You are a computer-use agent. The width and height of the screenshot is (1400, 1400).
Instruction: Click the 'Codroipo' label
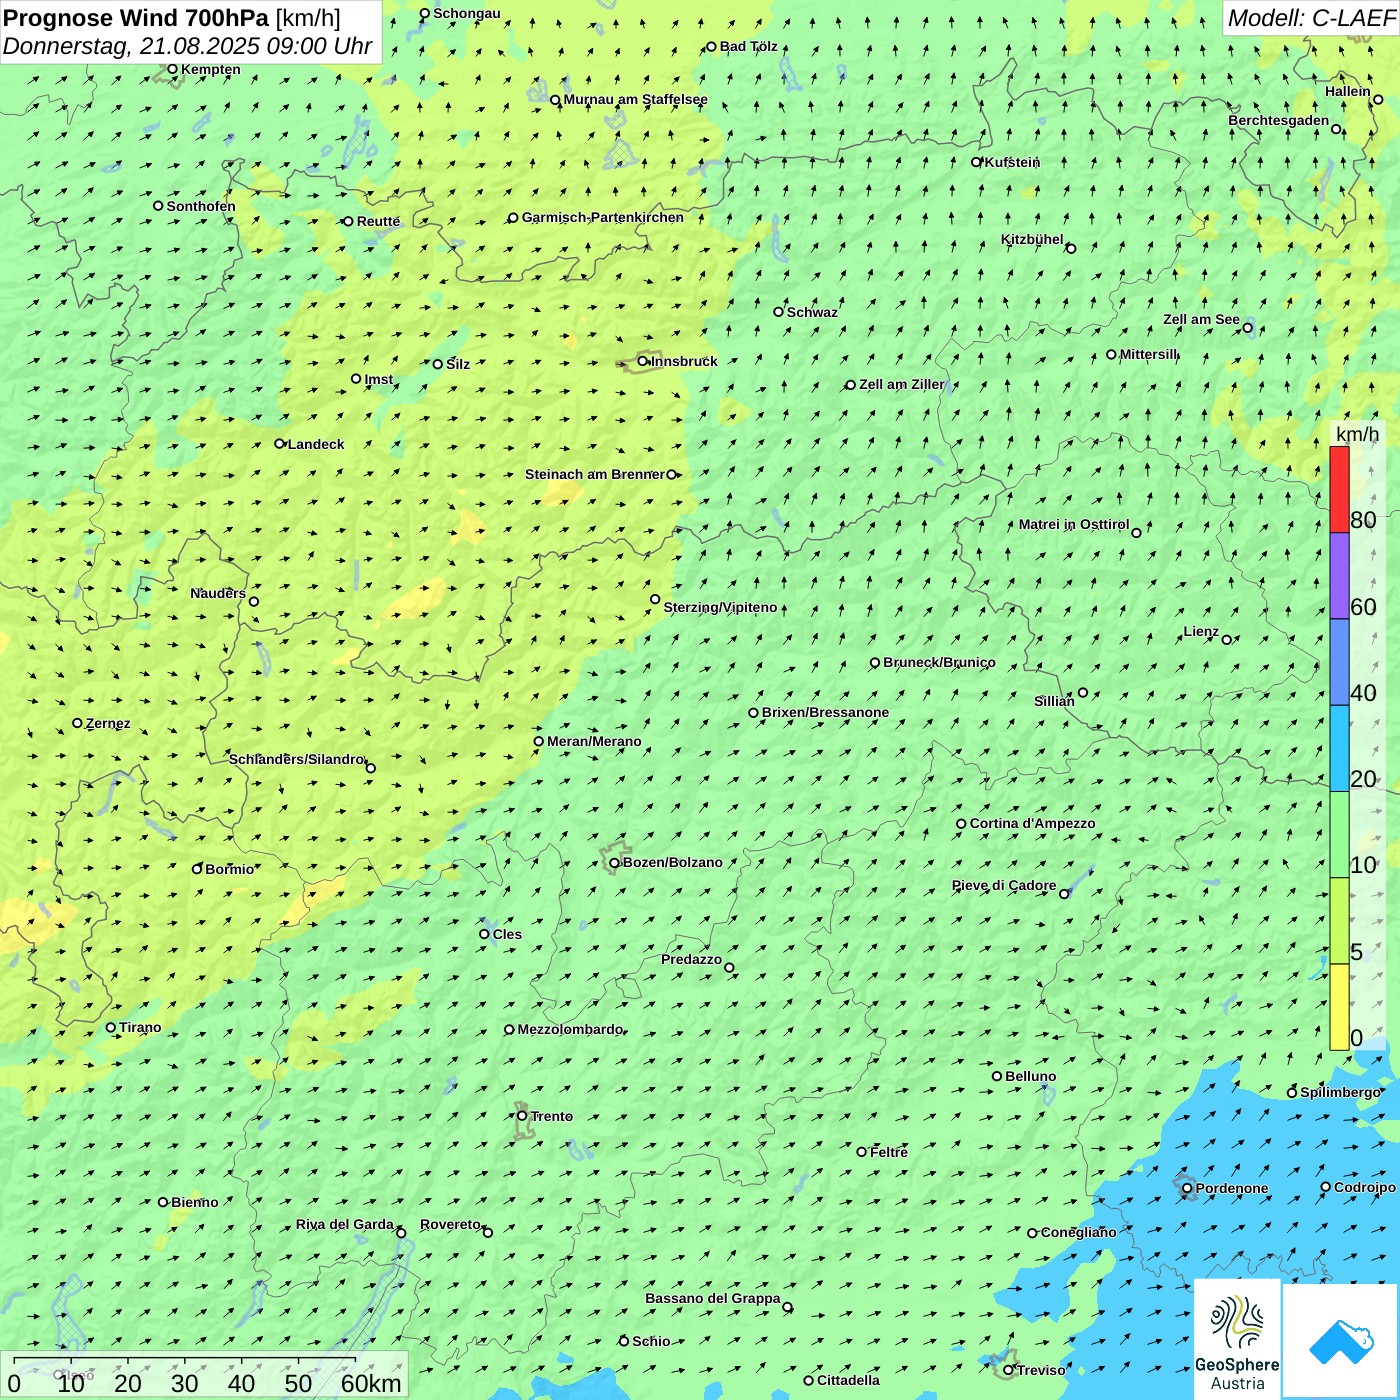pyautogui.click(x=1365, y=1187)
